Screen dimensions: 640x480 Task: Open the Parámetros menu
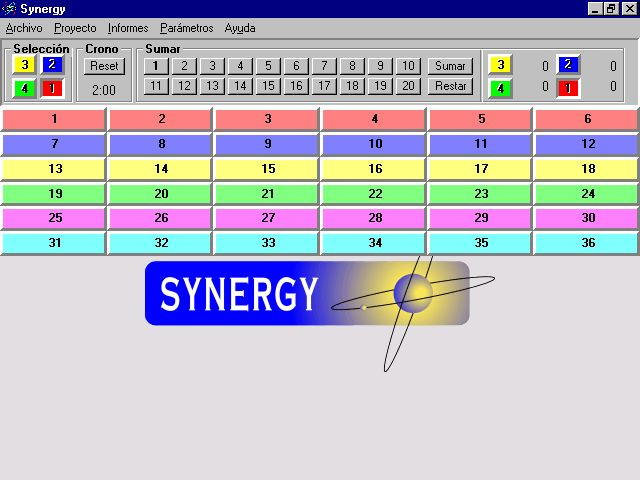[187, 28]
